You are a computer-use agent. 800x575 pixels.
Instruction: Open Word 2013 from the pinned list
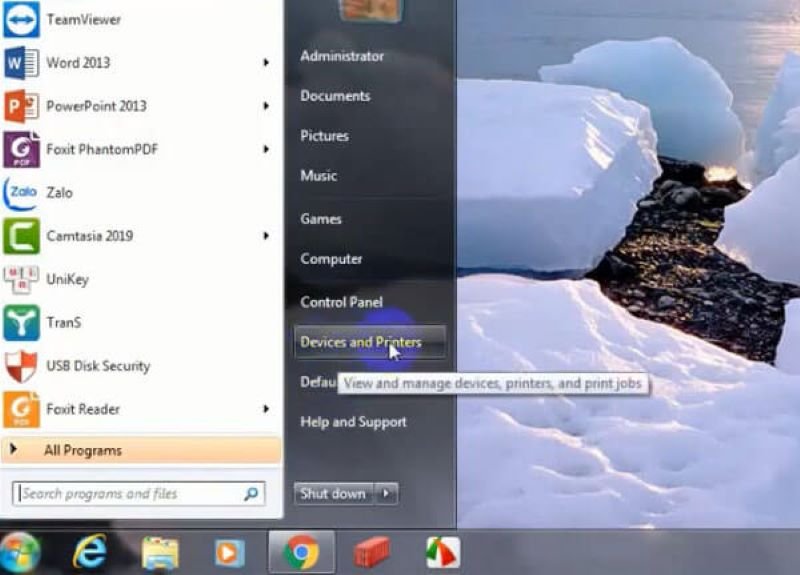77,62
